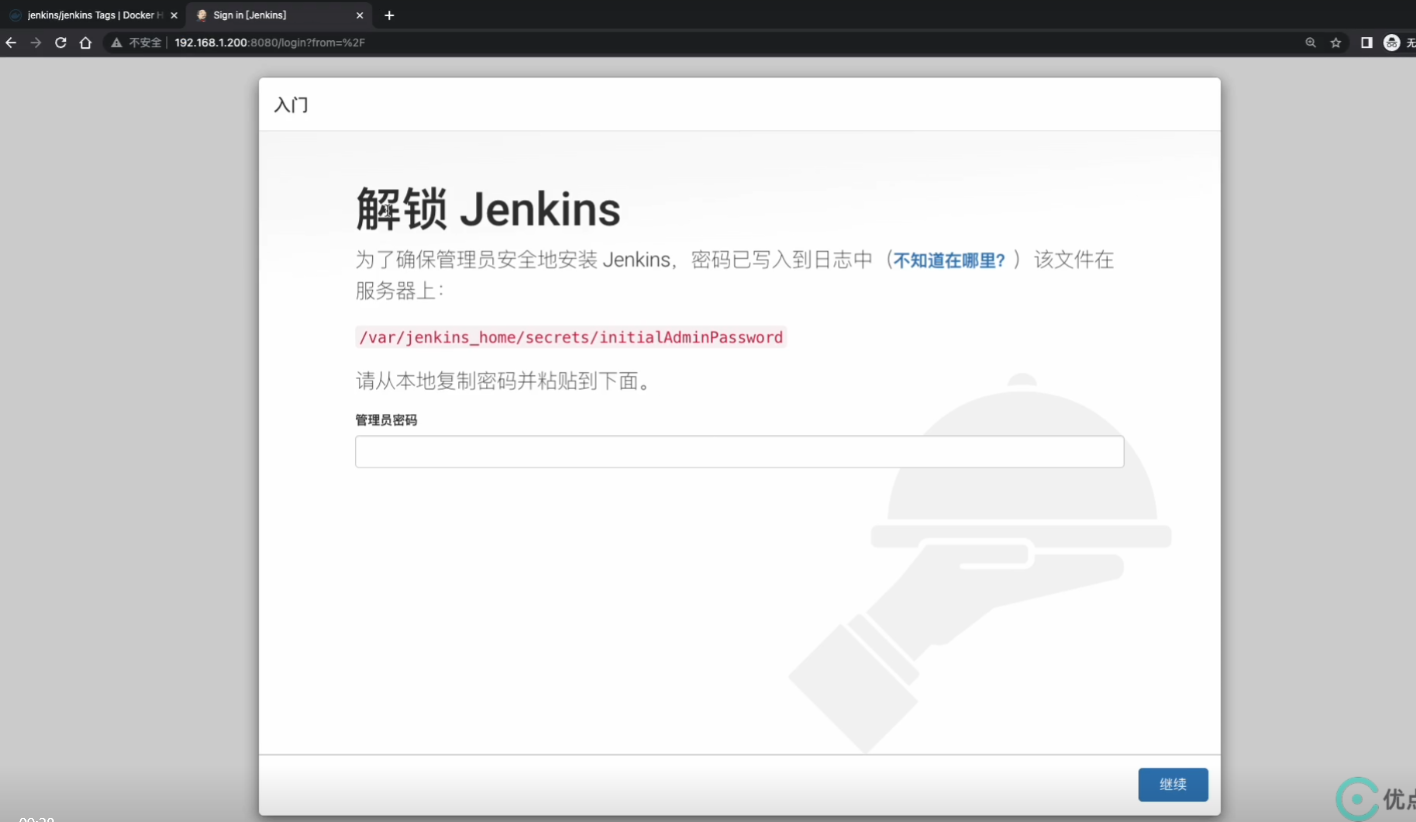
Task: Click the 继续 continue button
Action: click(1173, 784)
